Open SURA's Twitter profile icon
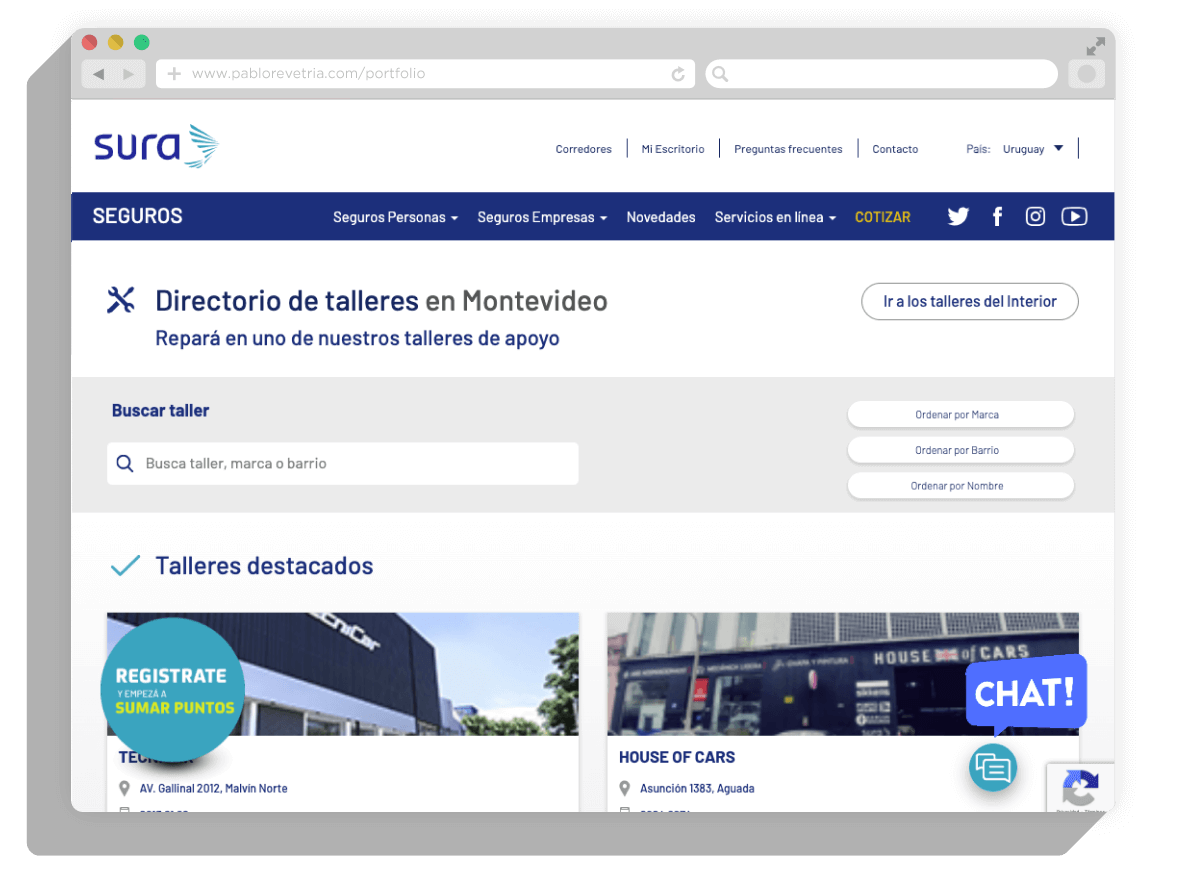1191x880 pixels. click(x=958, y=217)
